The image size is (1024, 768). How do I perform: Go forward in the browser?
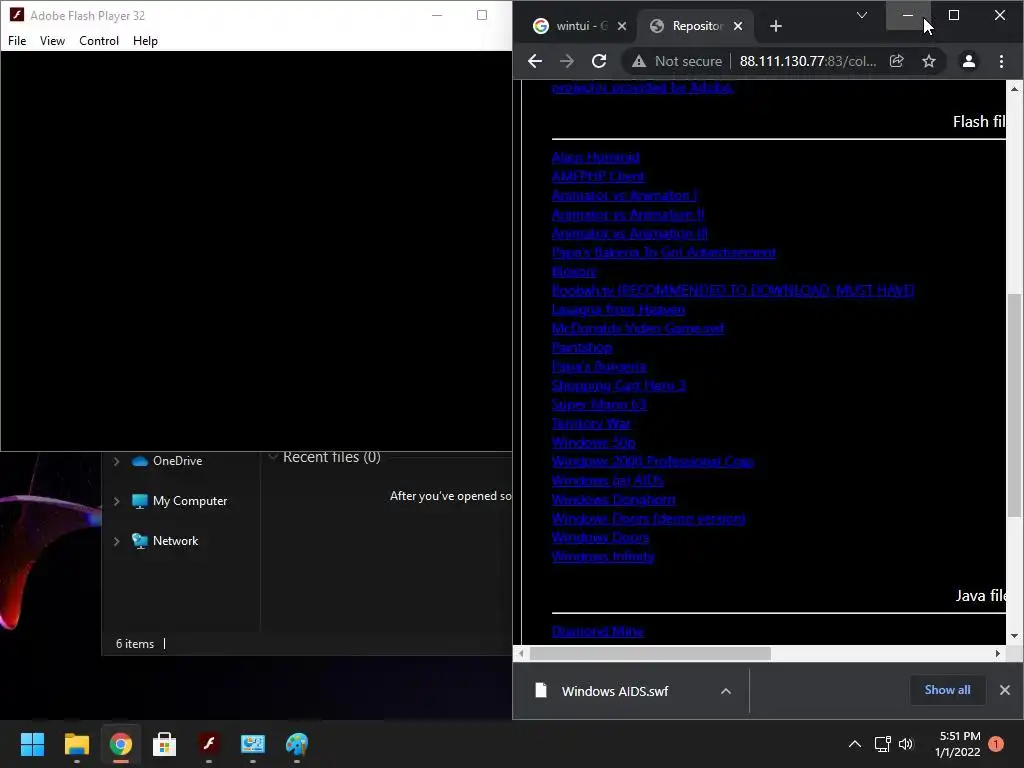coord(567,61)
